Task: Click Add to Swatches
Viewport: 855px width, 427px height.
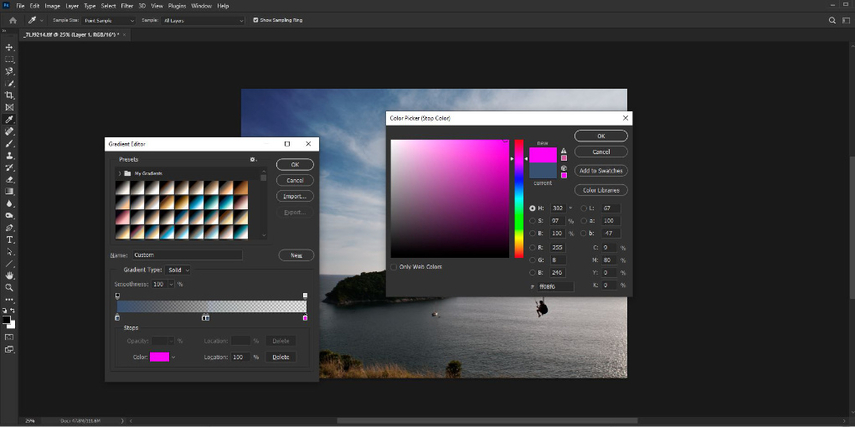Action: (601, 171)
